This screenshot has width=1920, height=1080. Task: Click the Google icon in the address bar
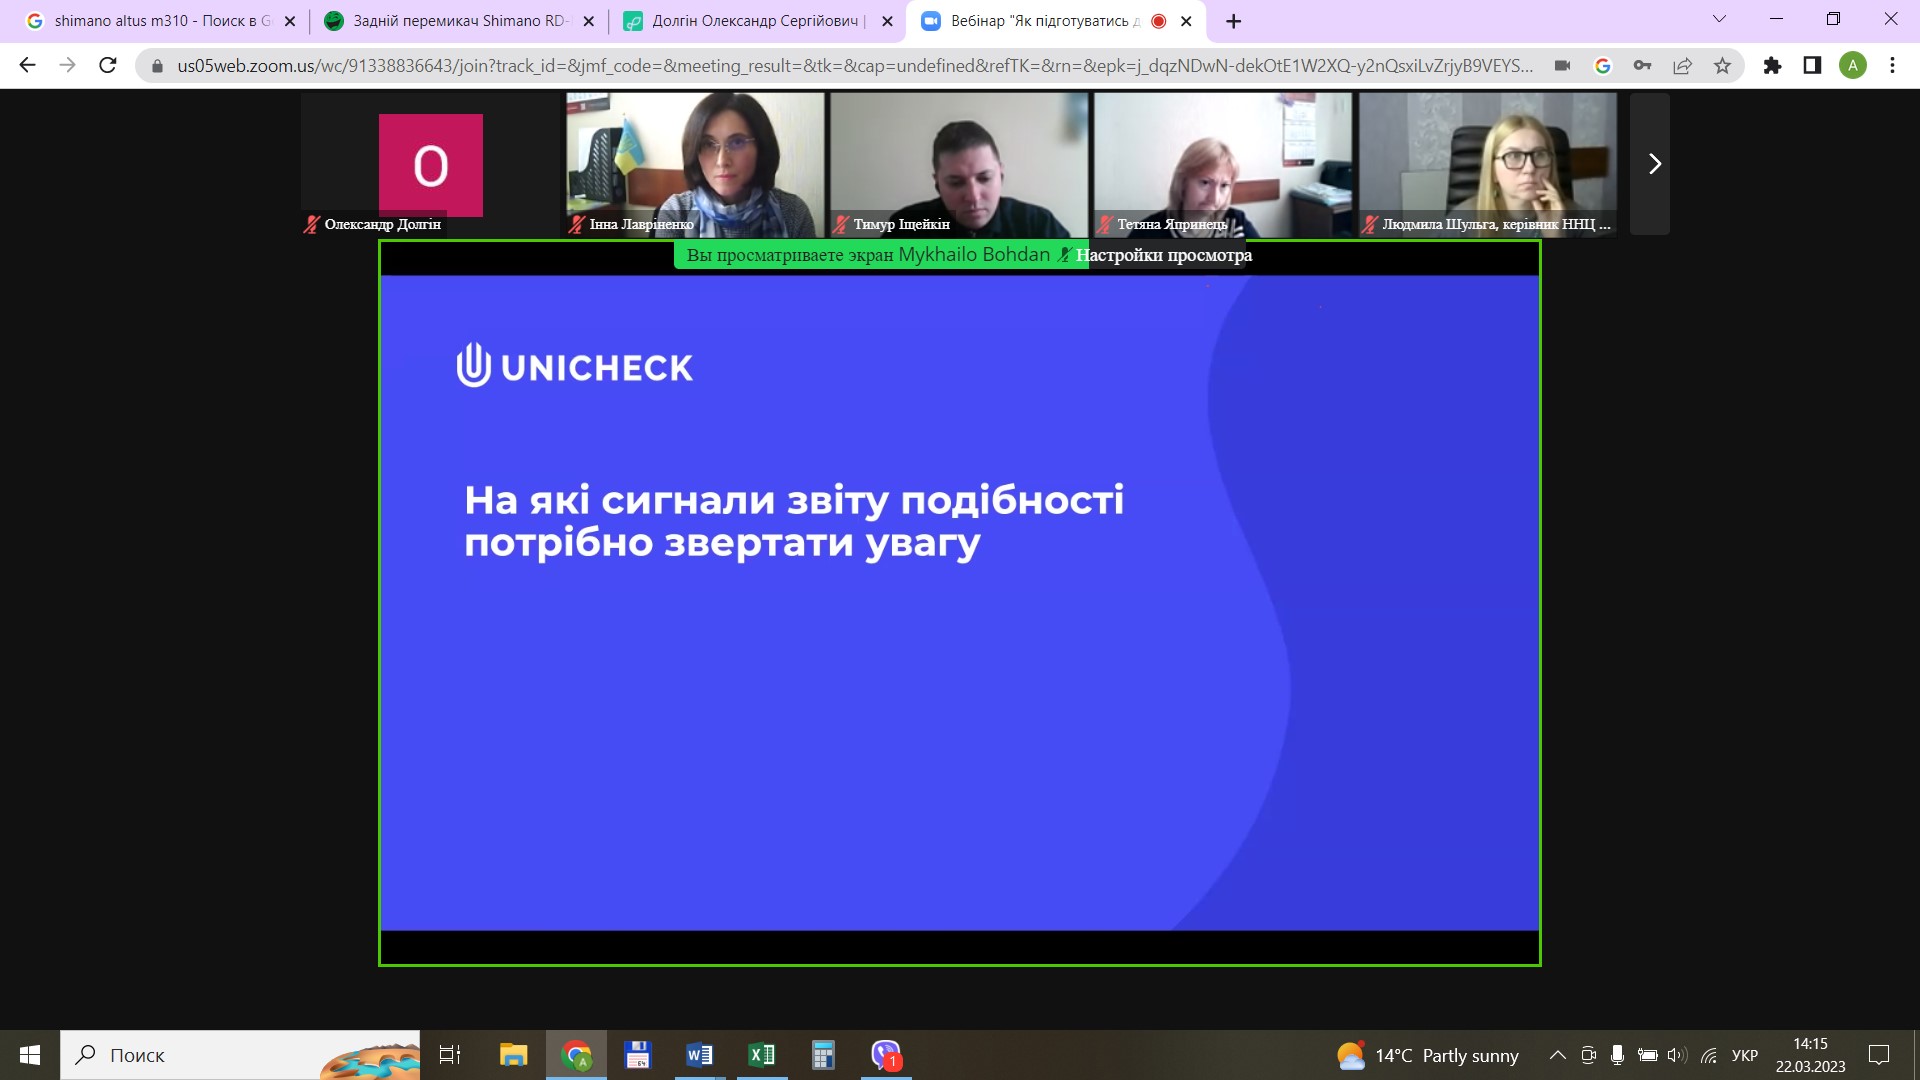pyautogui.click(x=1603, y=66)
